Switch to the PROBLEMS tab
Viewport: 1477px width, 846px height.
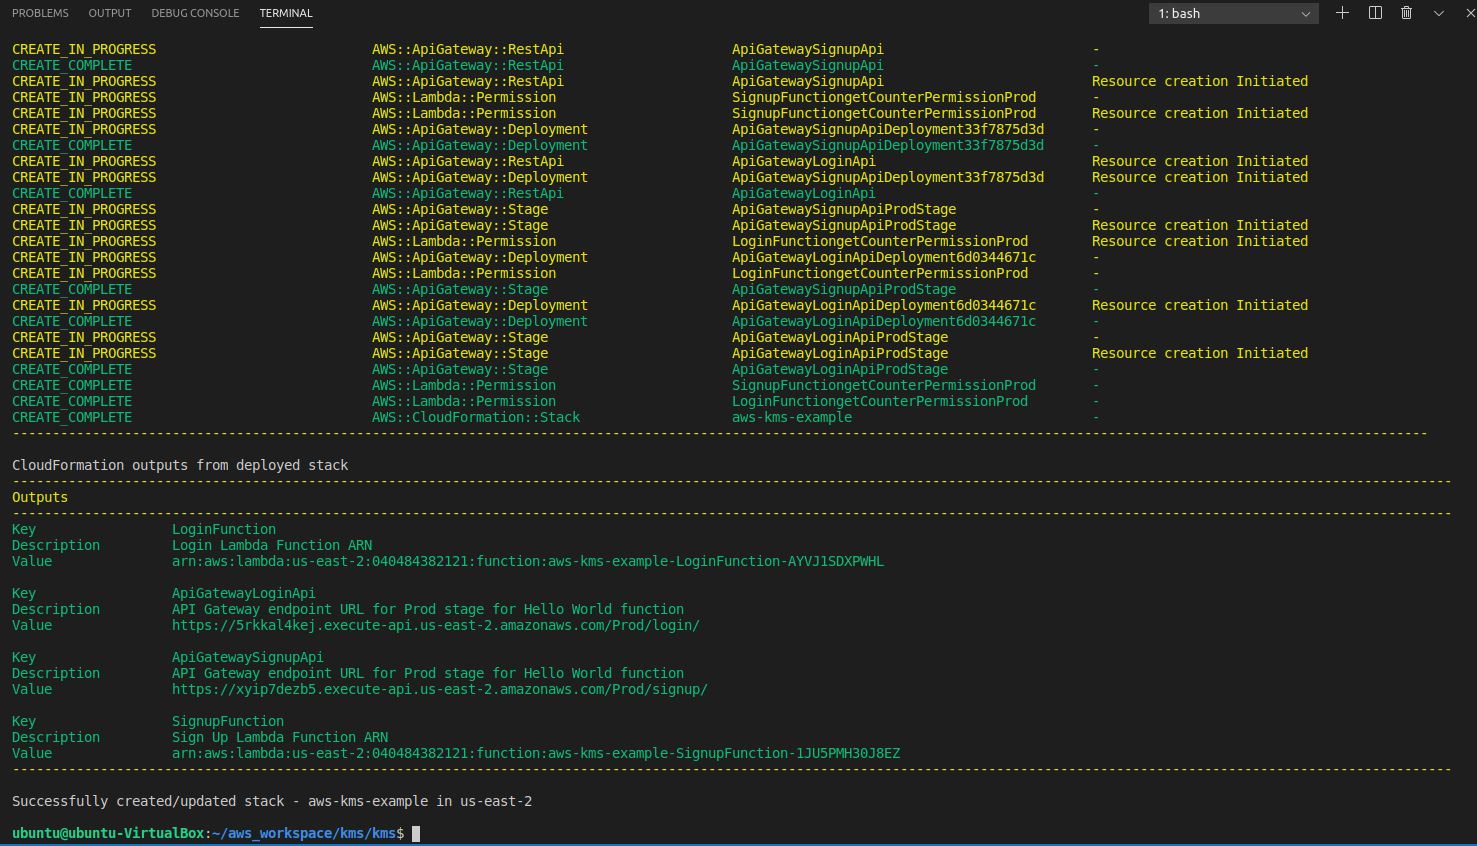(40, 13)
